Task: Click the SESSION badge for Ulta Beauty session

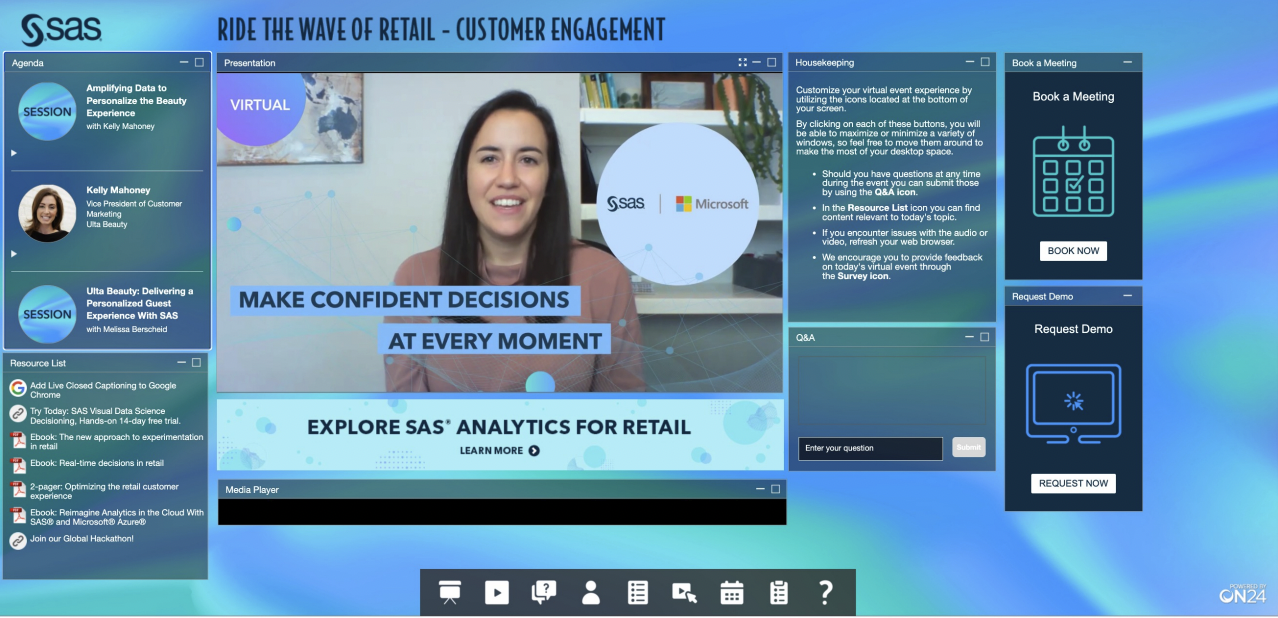Action: 47,314
